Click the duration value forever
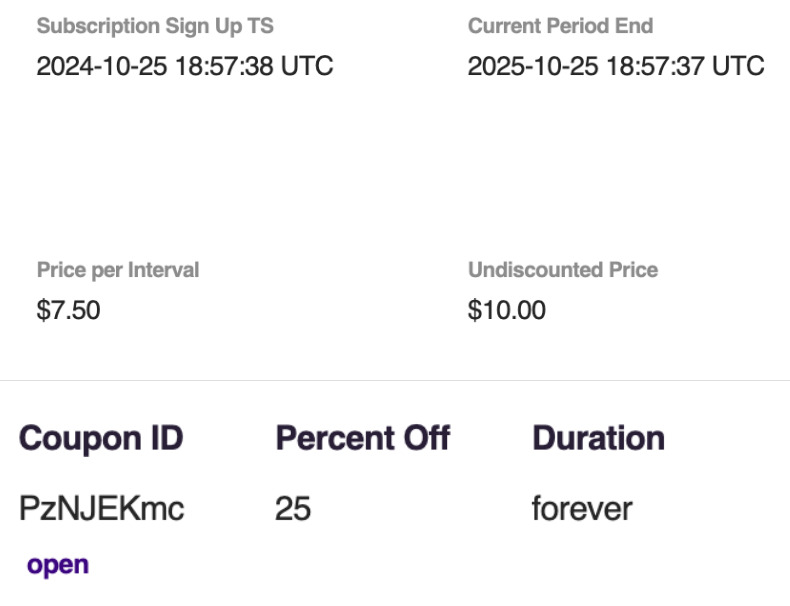Image resolution: width=790 pixels, height=606 pixels. point(582,509)
